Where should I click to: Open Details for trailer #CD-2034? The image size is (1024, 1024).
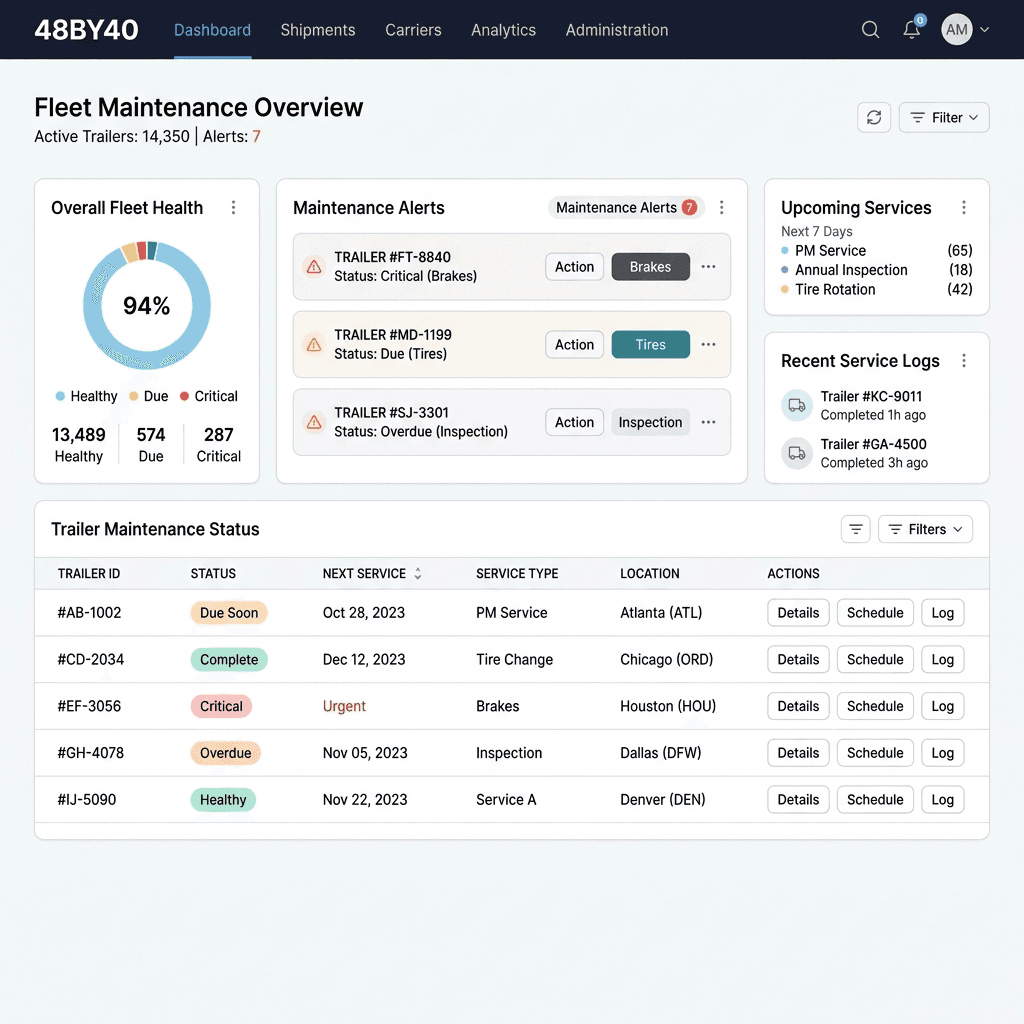tap(798, 659)
